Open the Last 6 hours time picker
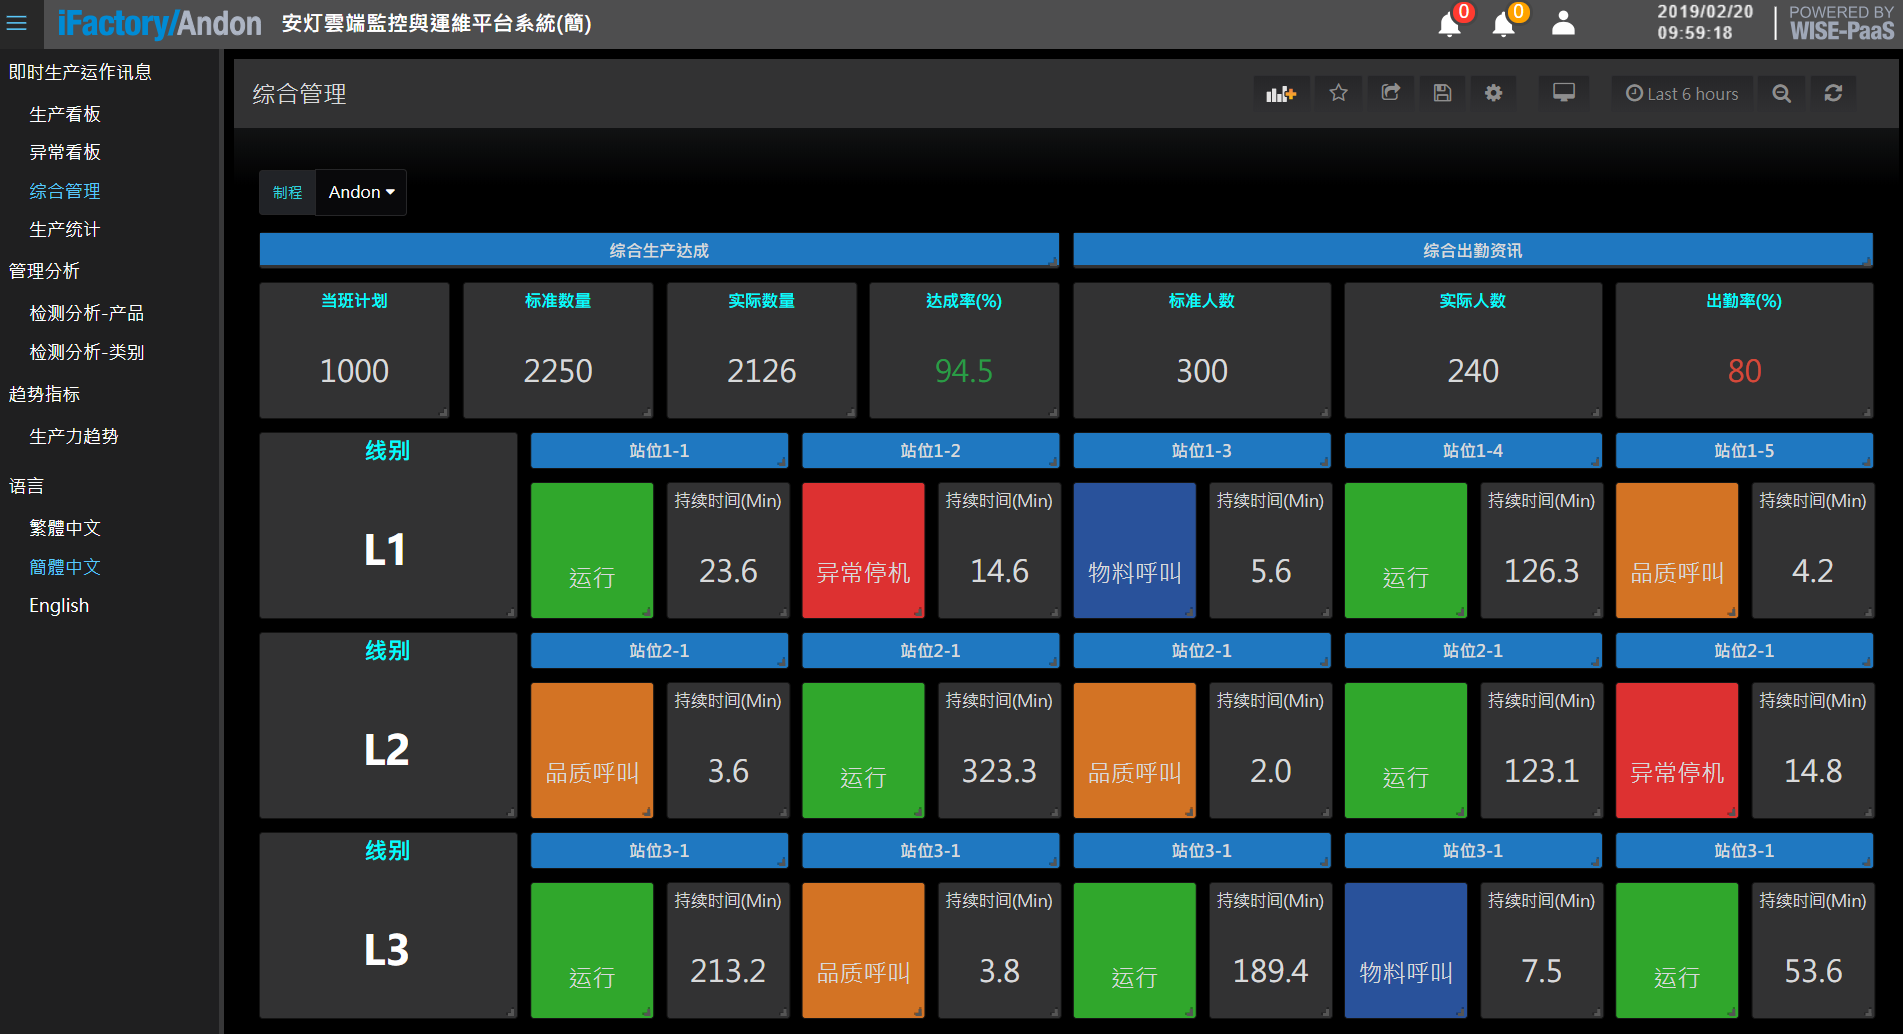1903x1034 pixels. click(x=1682, y=93)
